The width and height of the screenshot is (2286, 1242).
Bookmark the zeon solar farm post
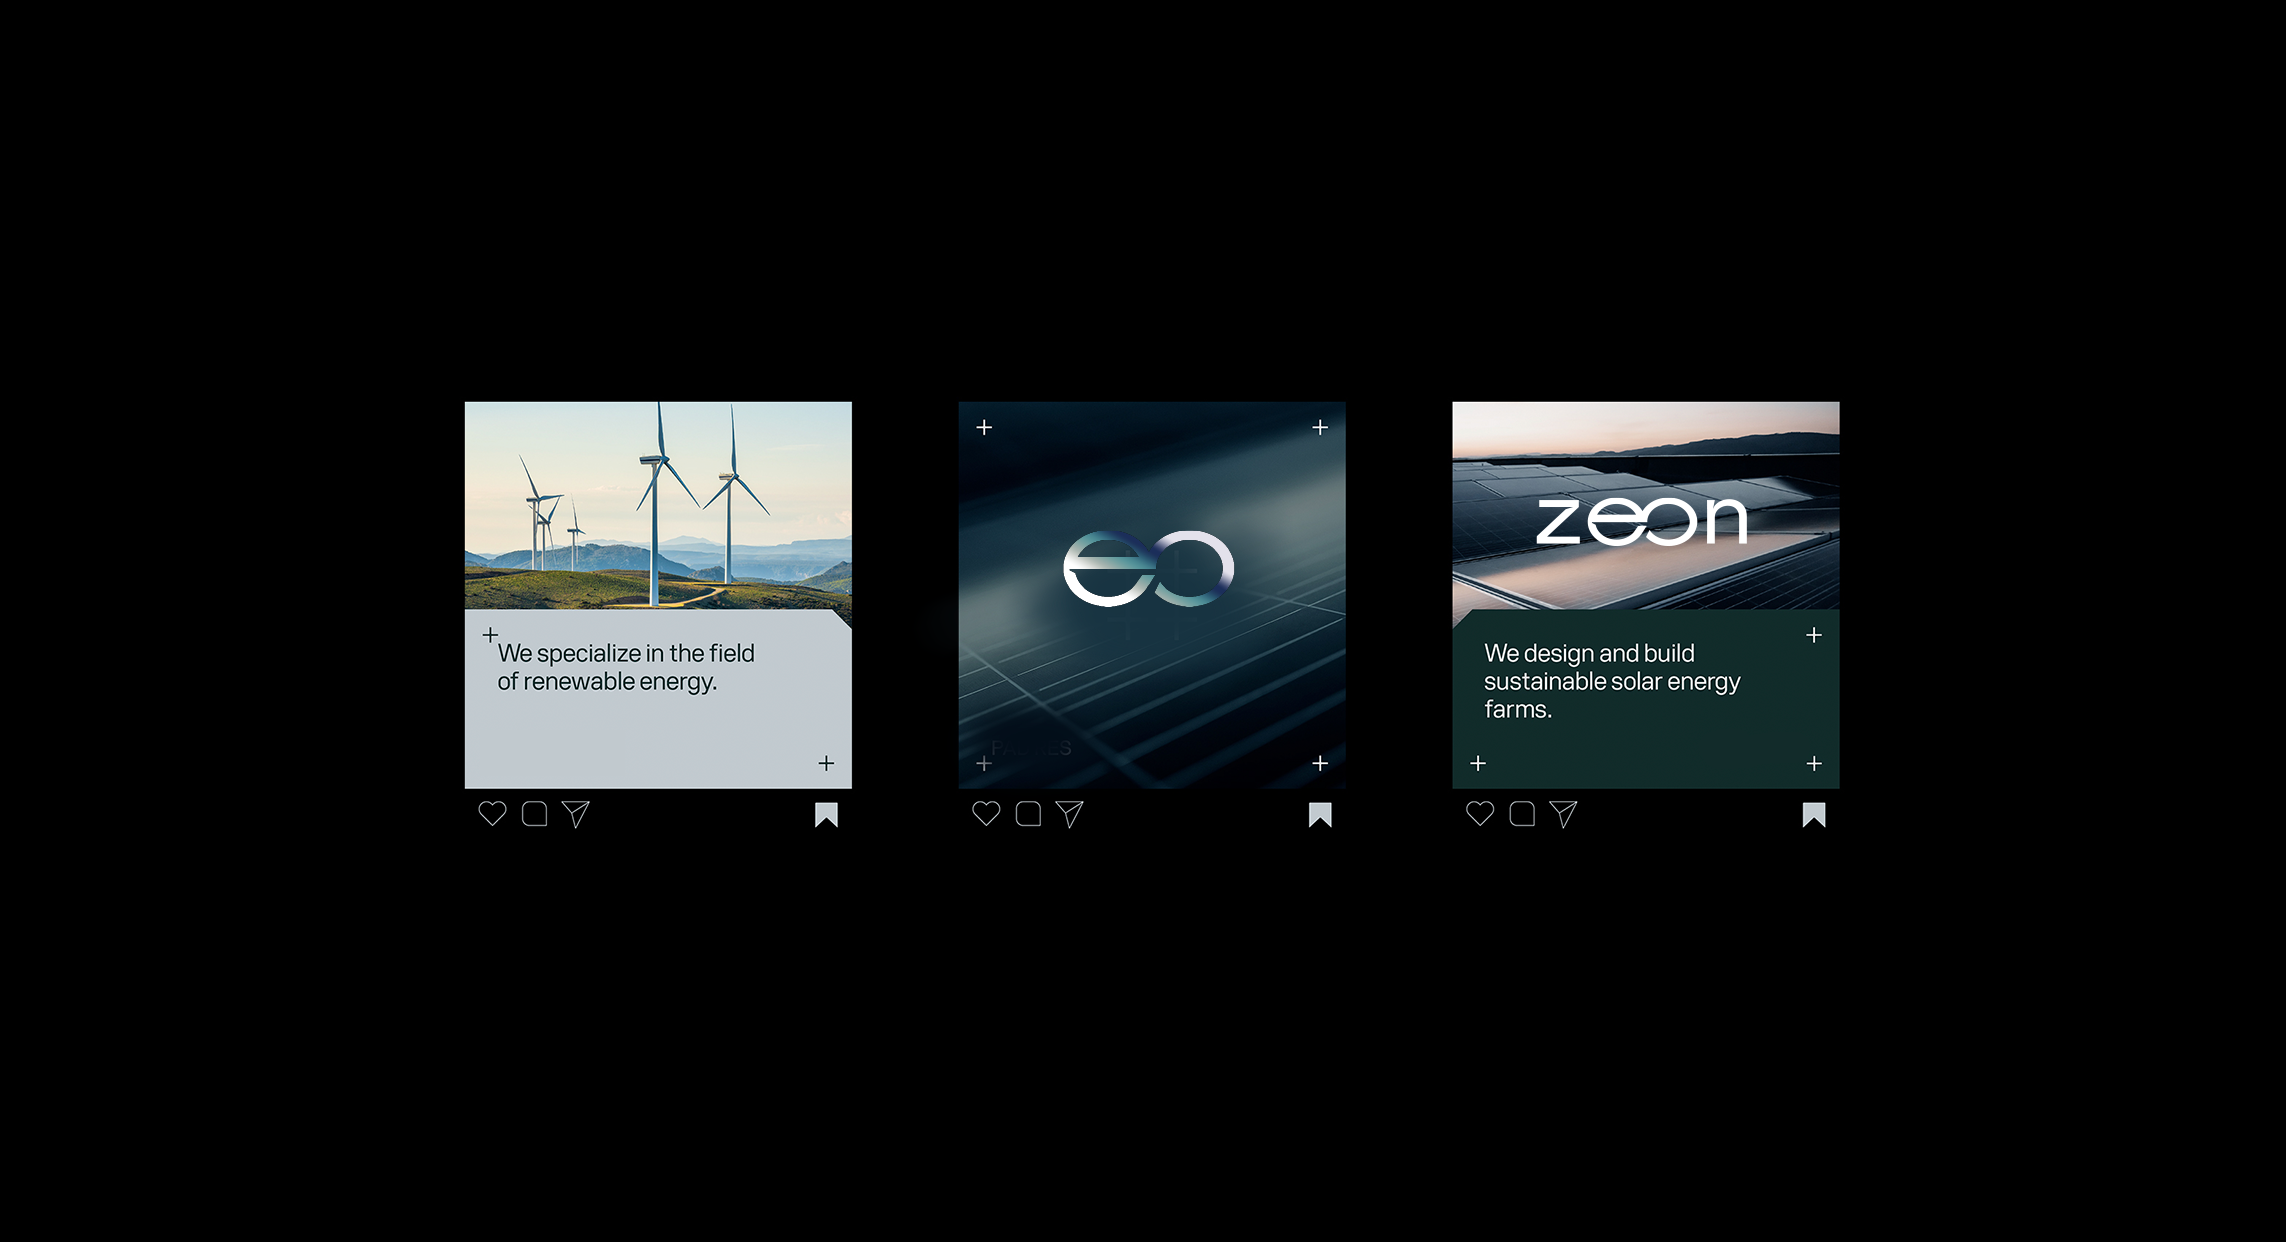(x=1814, y=815)
